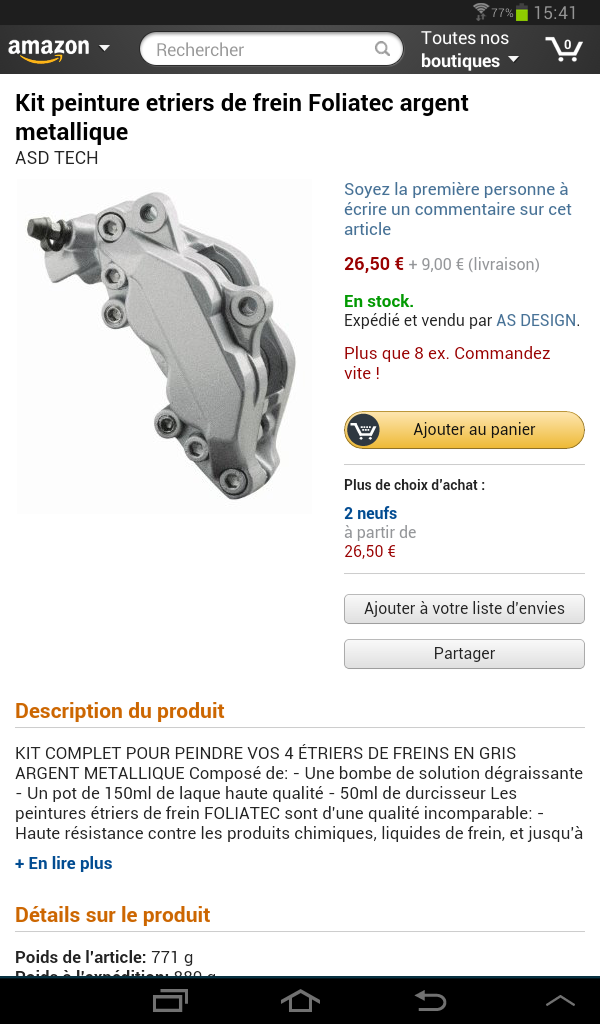Tap the Partager button
Screen dimensions: 600x1024
coord(464,654)
